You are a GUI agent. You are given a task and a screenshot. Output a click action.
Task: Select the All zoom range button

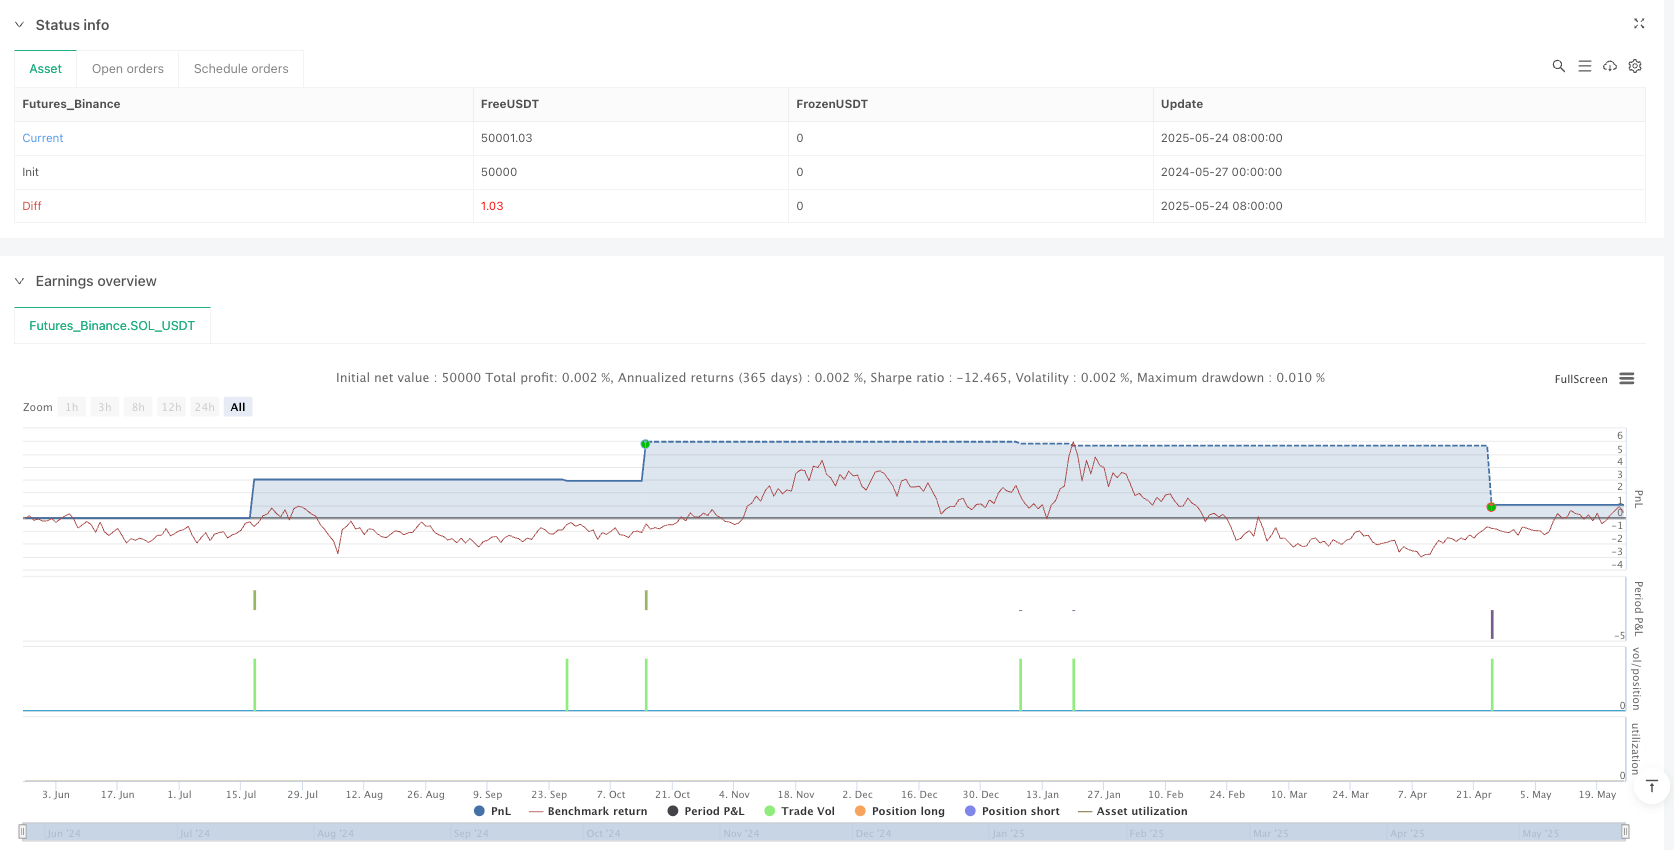coord(238,407)
